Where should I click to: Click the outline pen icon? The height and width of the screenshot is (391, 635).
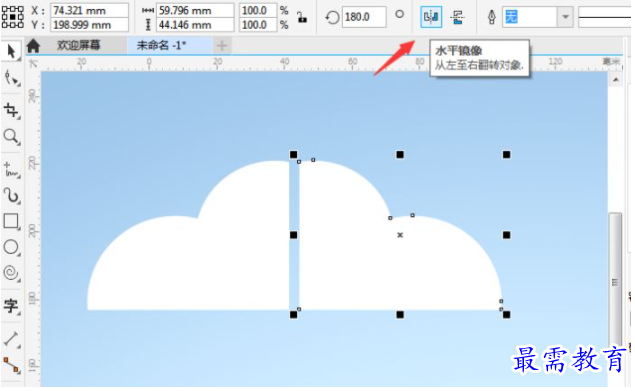pyautogui.click(x=491, y=17)
